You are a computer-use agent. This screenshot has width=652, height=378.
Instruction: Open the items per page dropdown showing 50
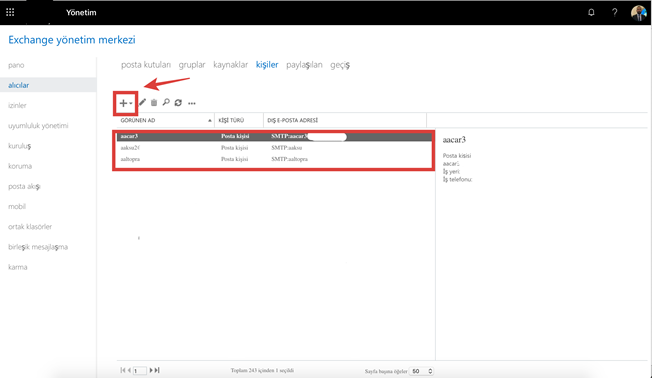(422, 371)
